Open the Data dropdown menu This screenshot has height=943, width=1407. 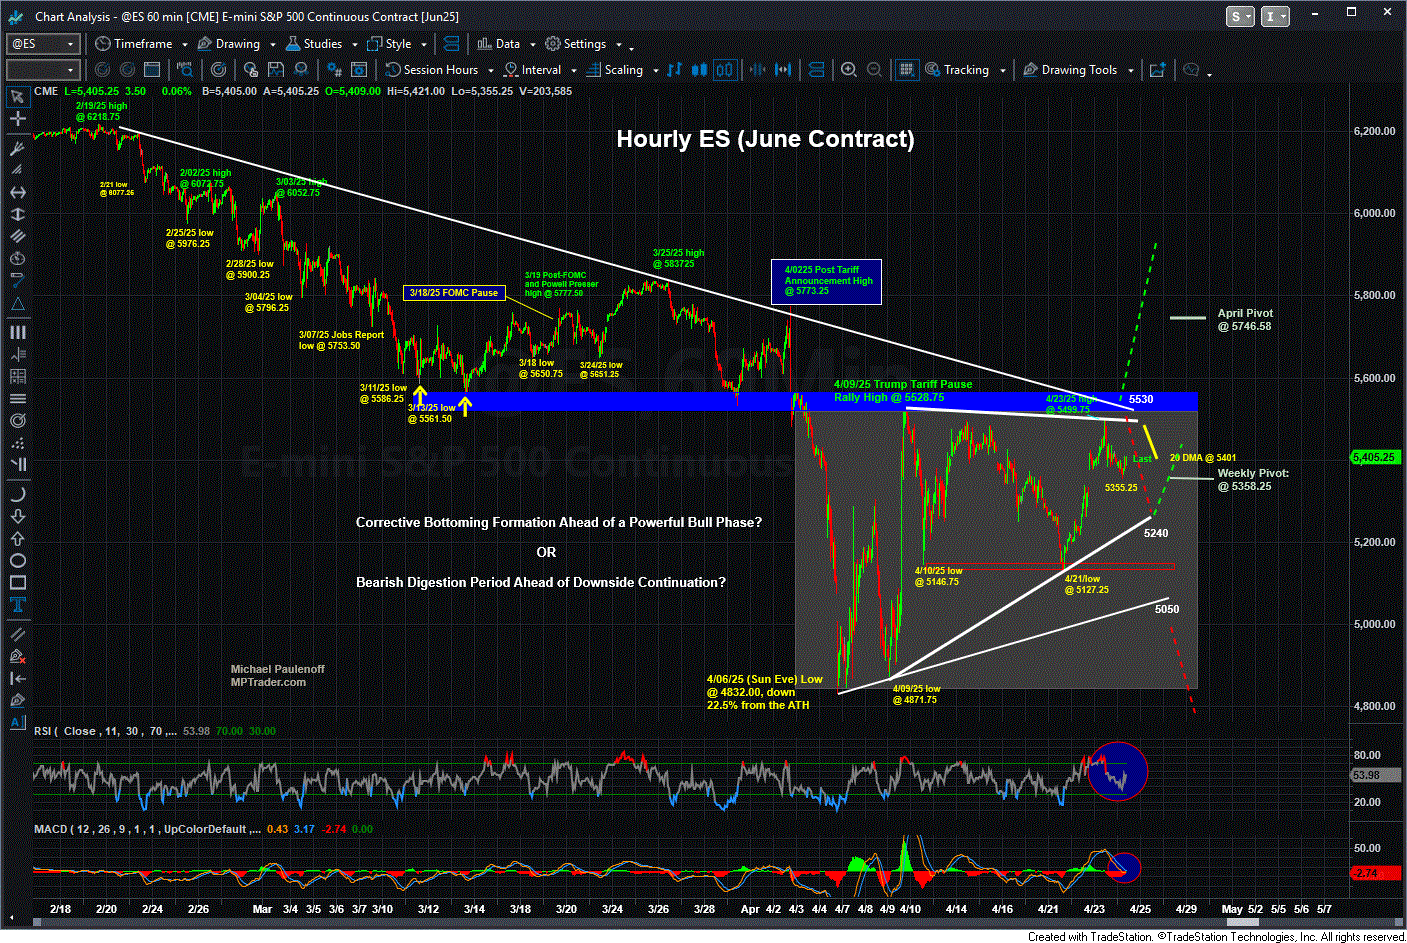506,44
